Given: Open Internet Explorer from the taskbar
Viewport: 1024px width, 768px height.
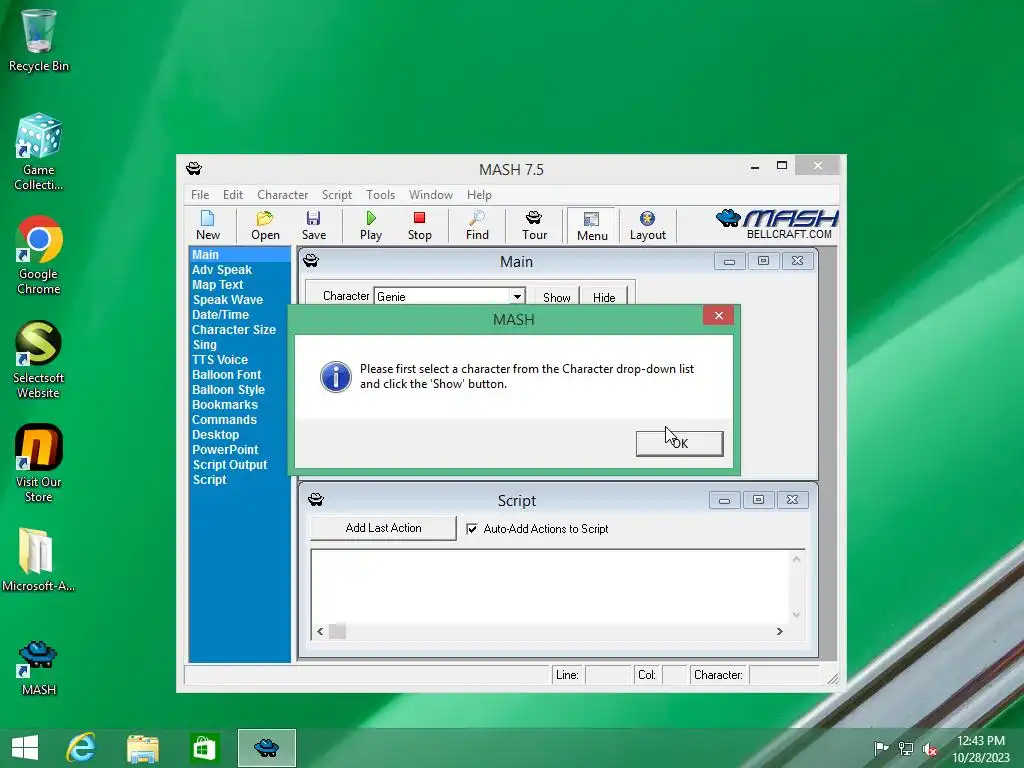Looking at the screenshot, I should tap(81, 748).
